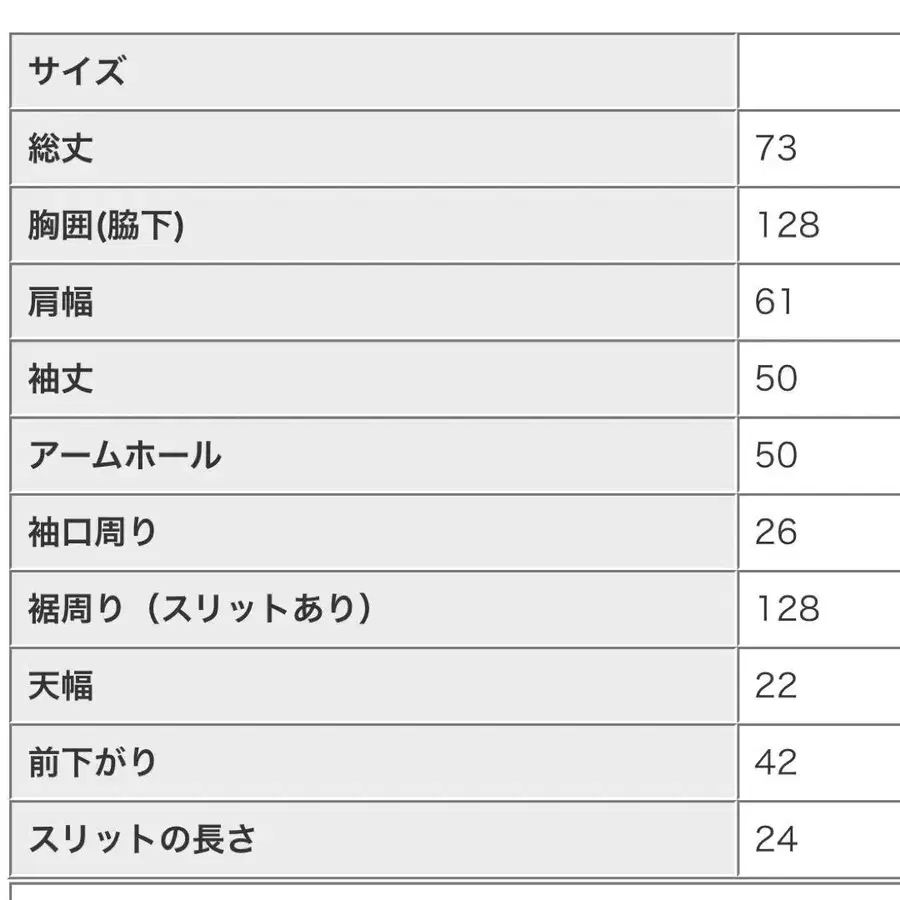Image resolution: width=900 pixels, height=900 pixels.
Task: Click the 裾周り value 128
Action: pos(787,609)
